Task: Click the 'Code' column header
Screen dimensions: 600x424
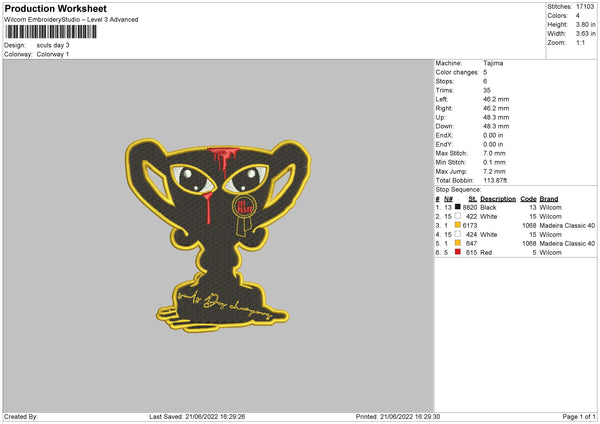Action: [528, 199]
